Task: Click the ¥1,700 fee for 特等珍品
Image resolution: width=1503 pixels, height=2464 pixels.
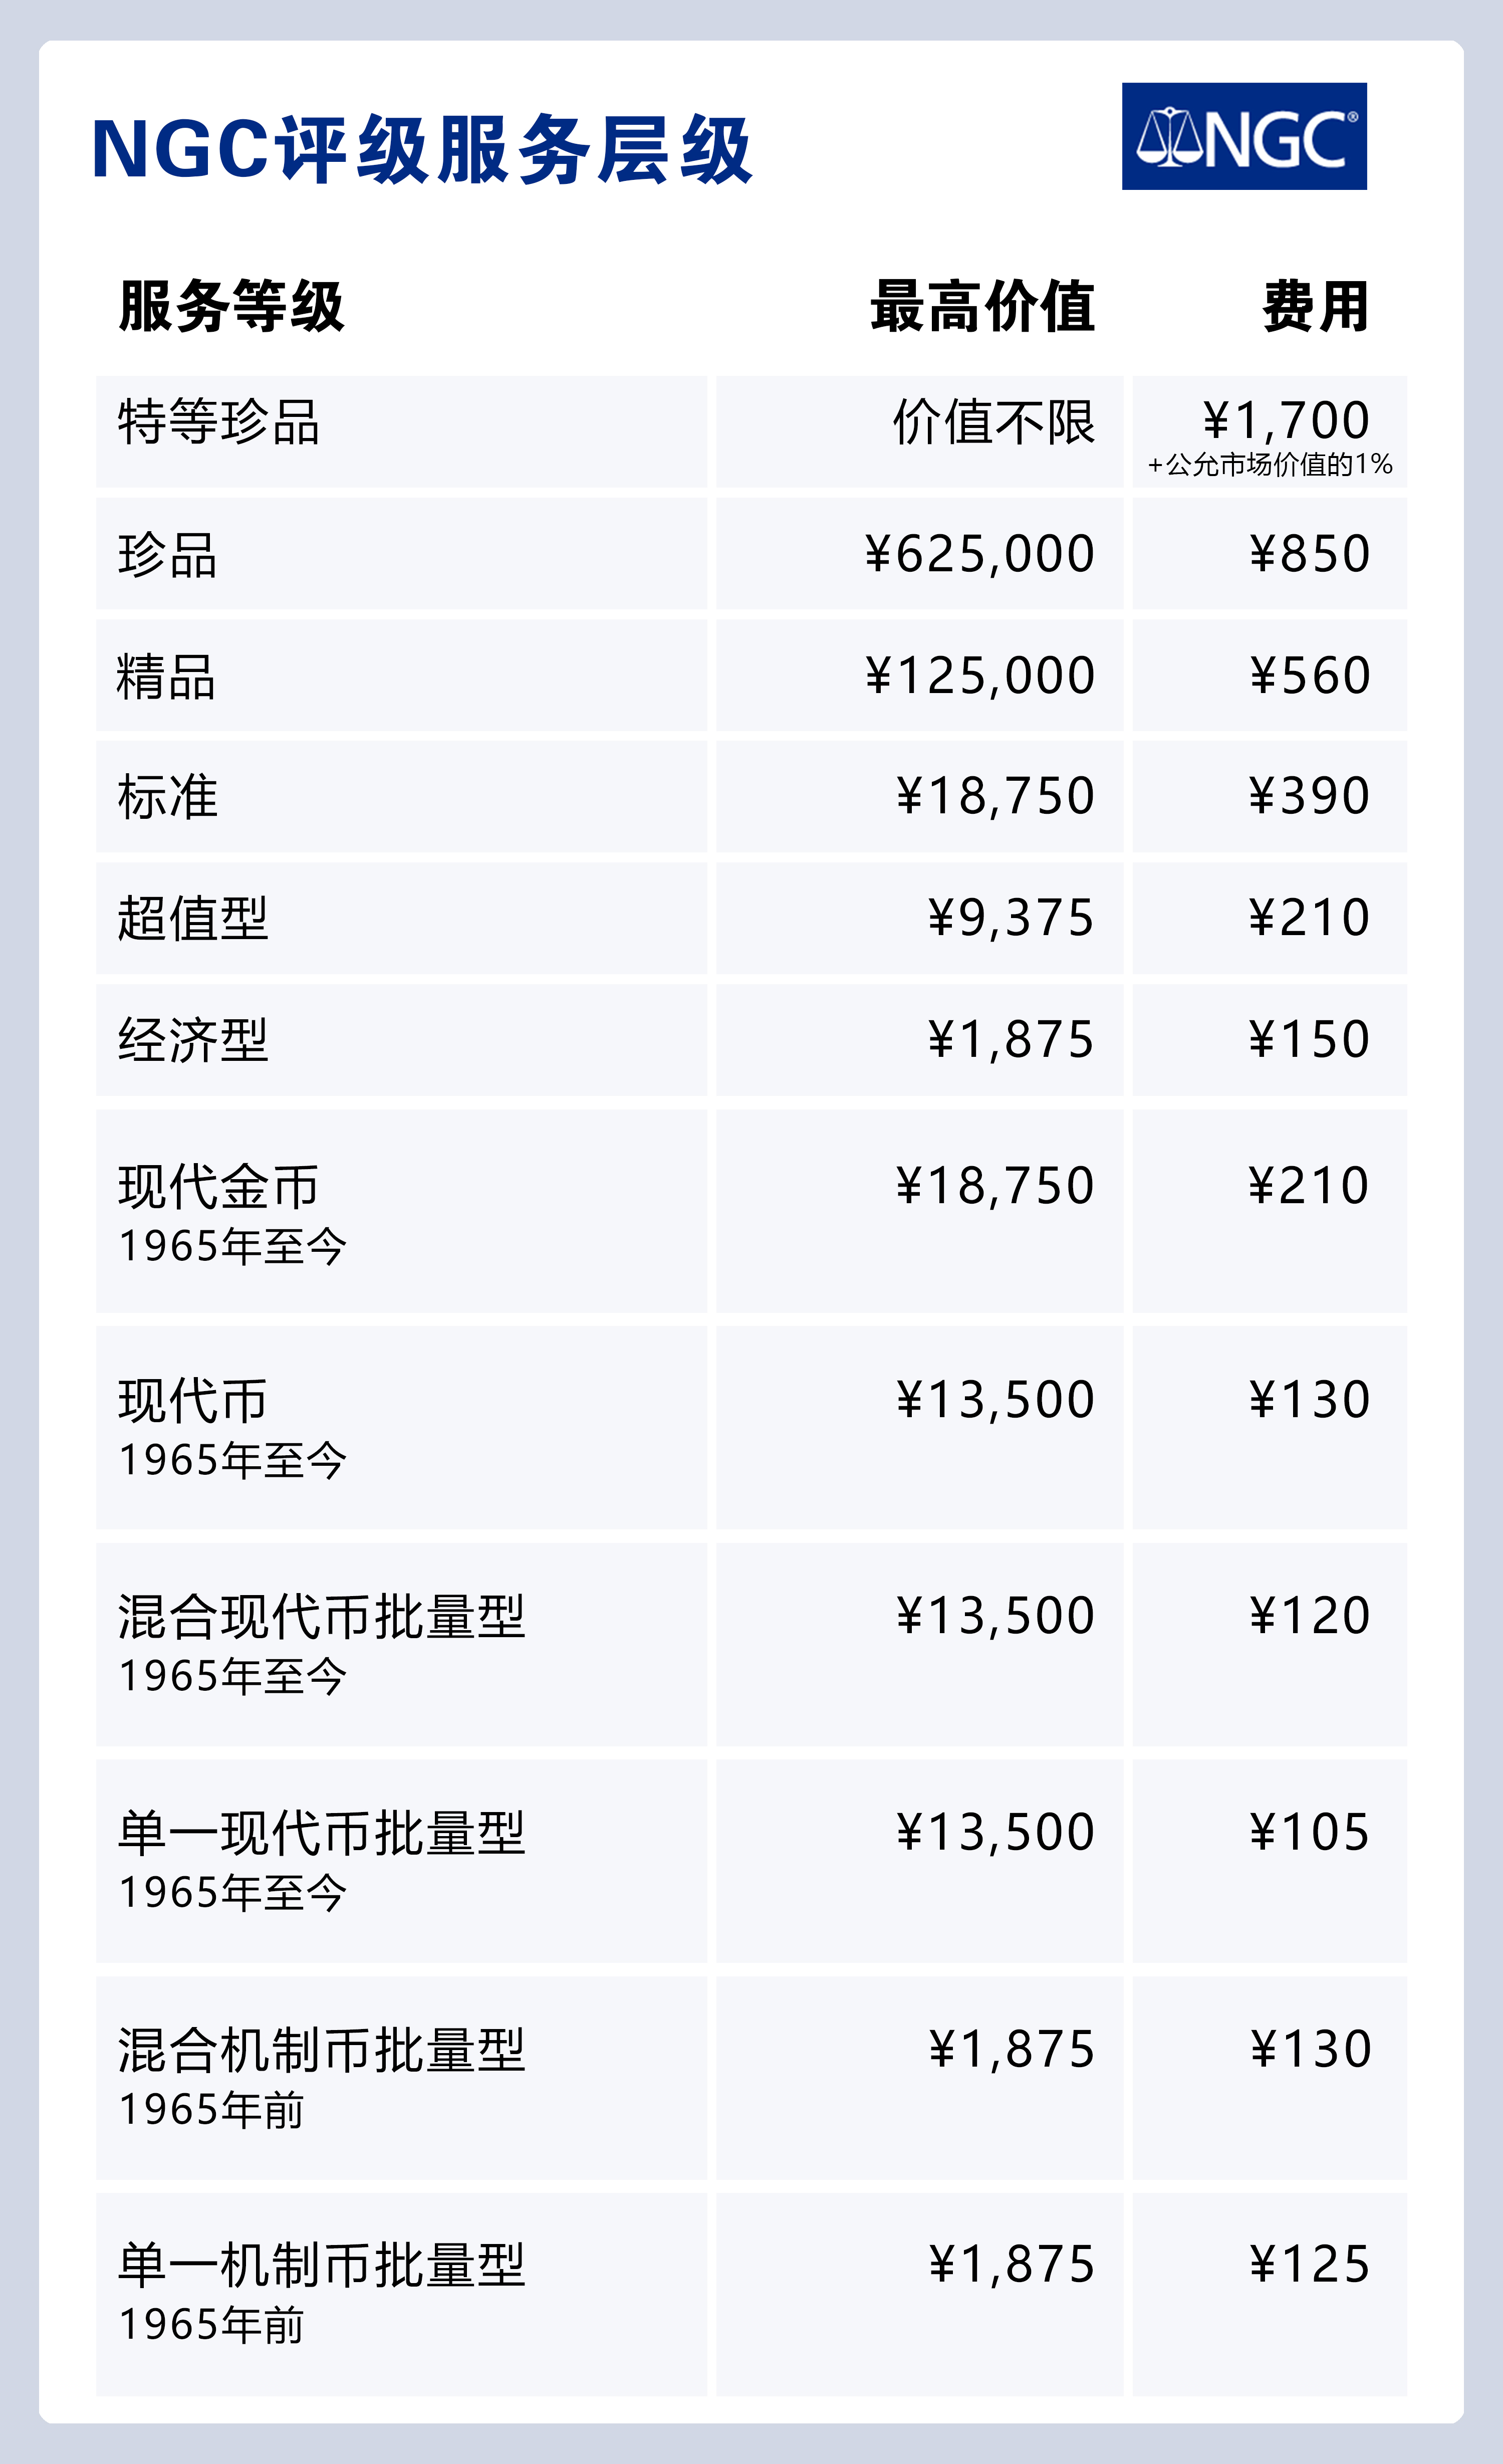Action: click(x=1285, y=420)
